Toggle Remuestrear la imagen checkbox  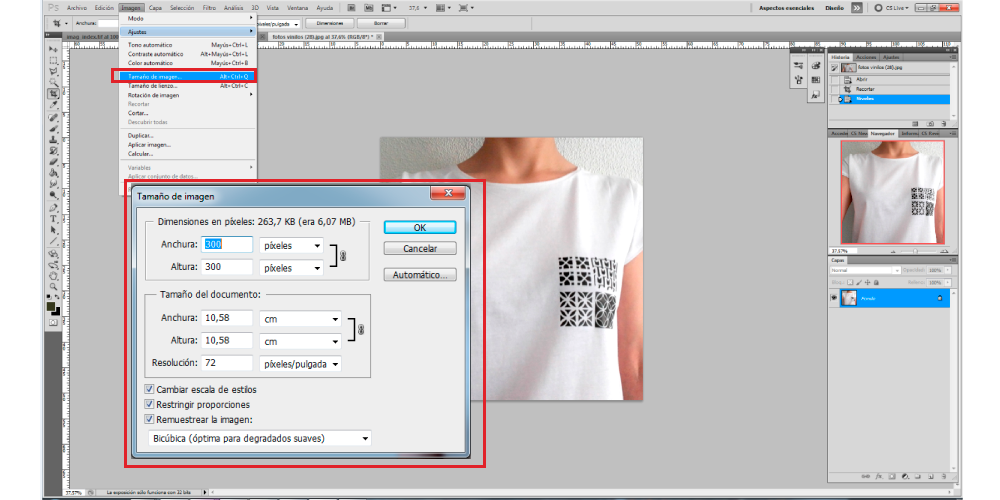coord(149,420)
